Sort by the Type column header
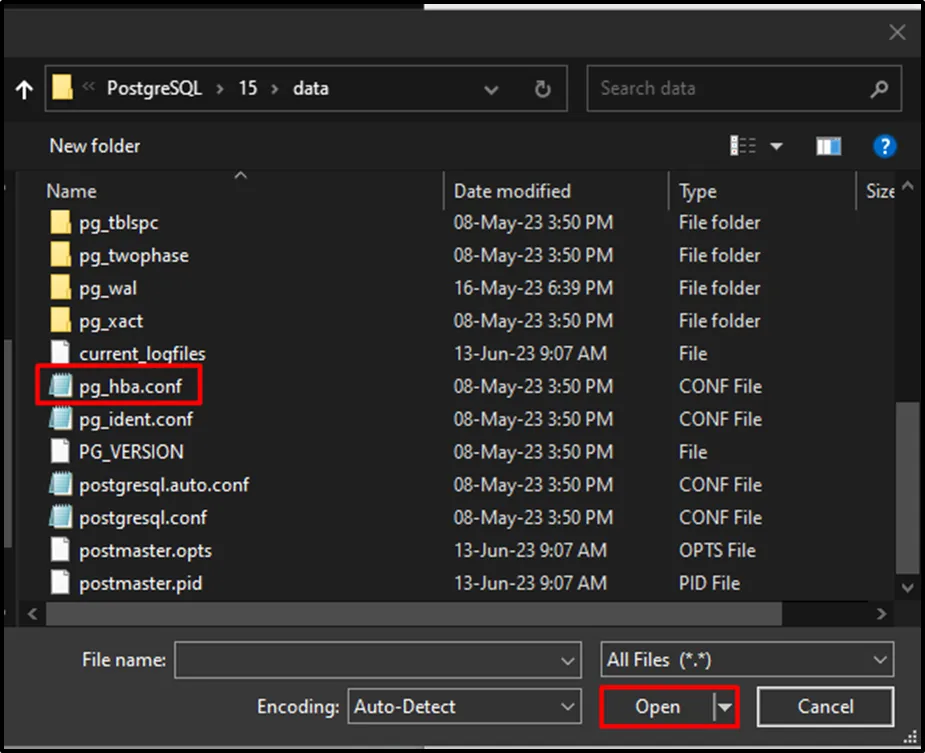This screenshot has height=753, width=925. [x=698, y=191]
